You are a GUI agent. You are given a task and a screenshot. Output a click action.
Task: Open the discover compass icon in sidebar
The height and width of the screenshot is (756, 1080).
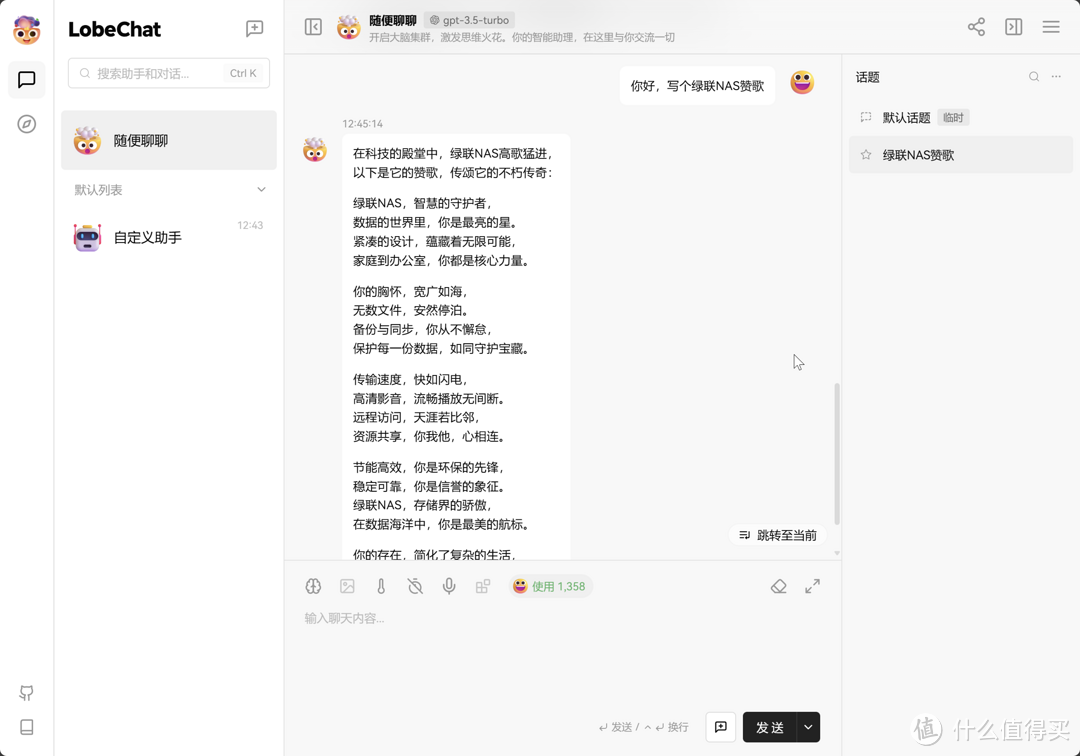point(26,125)
